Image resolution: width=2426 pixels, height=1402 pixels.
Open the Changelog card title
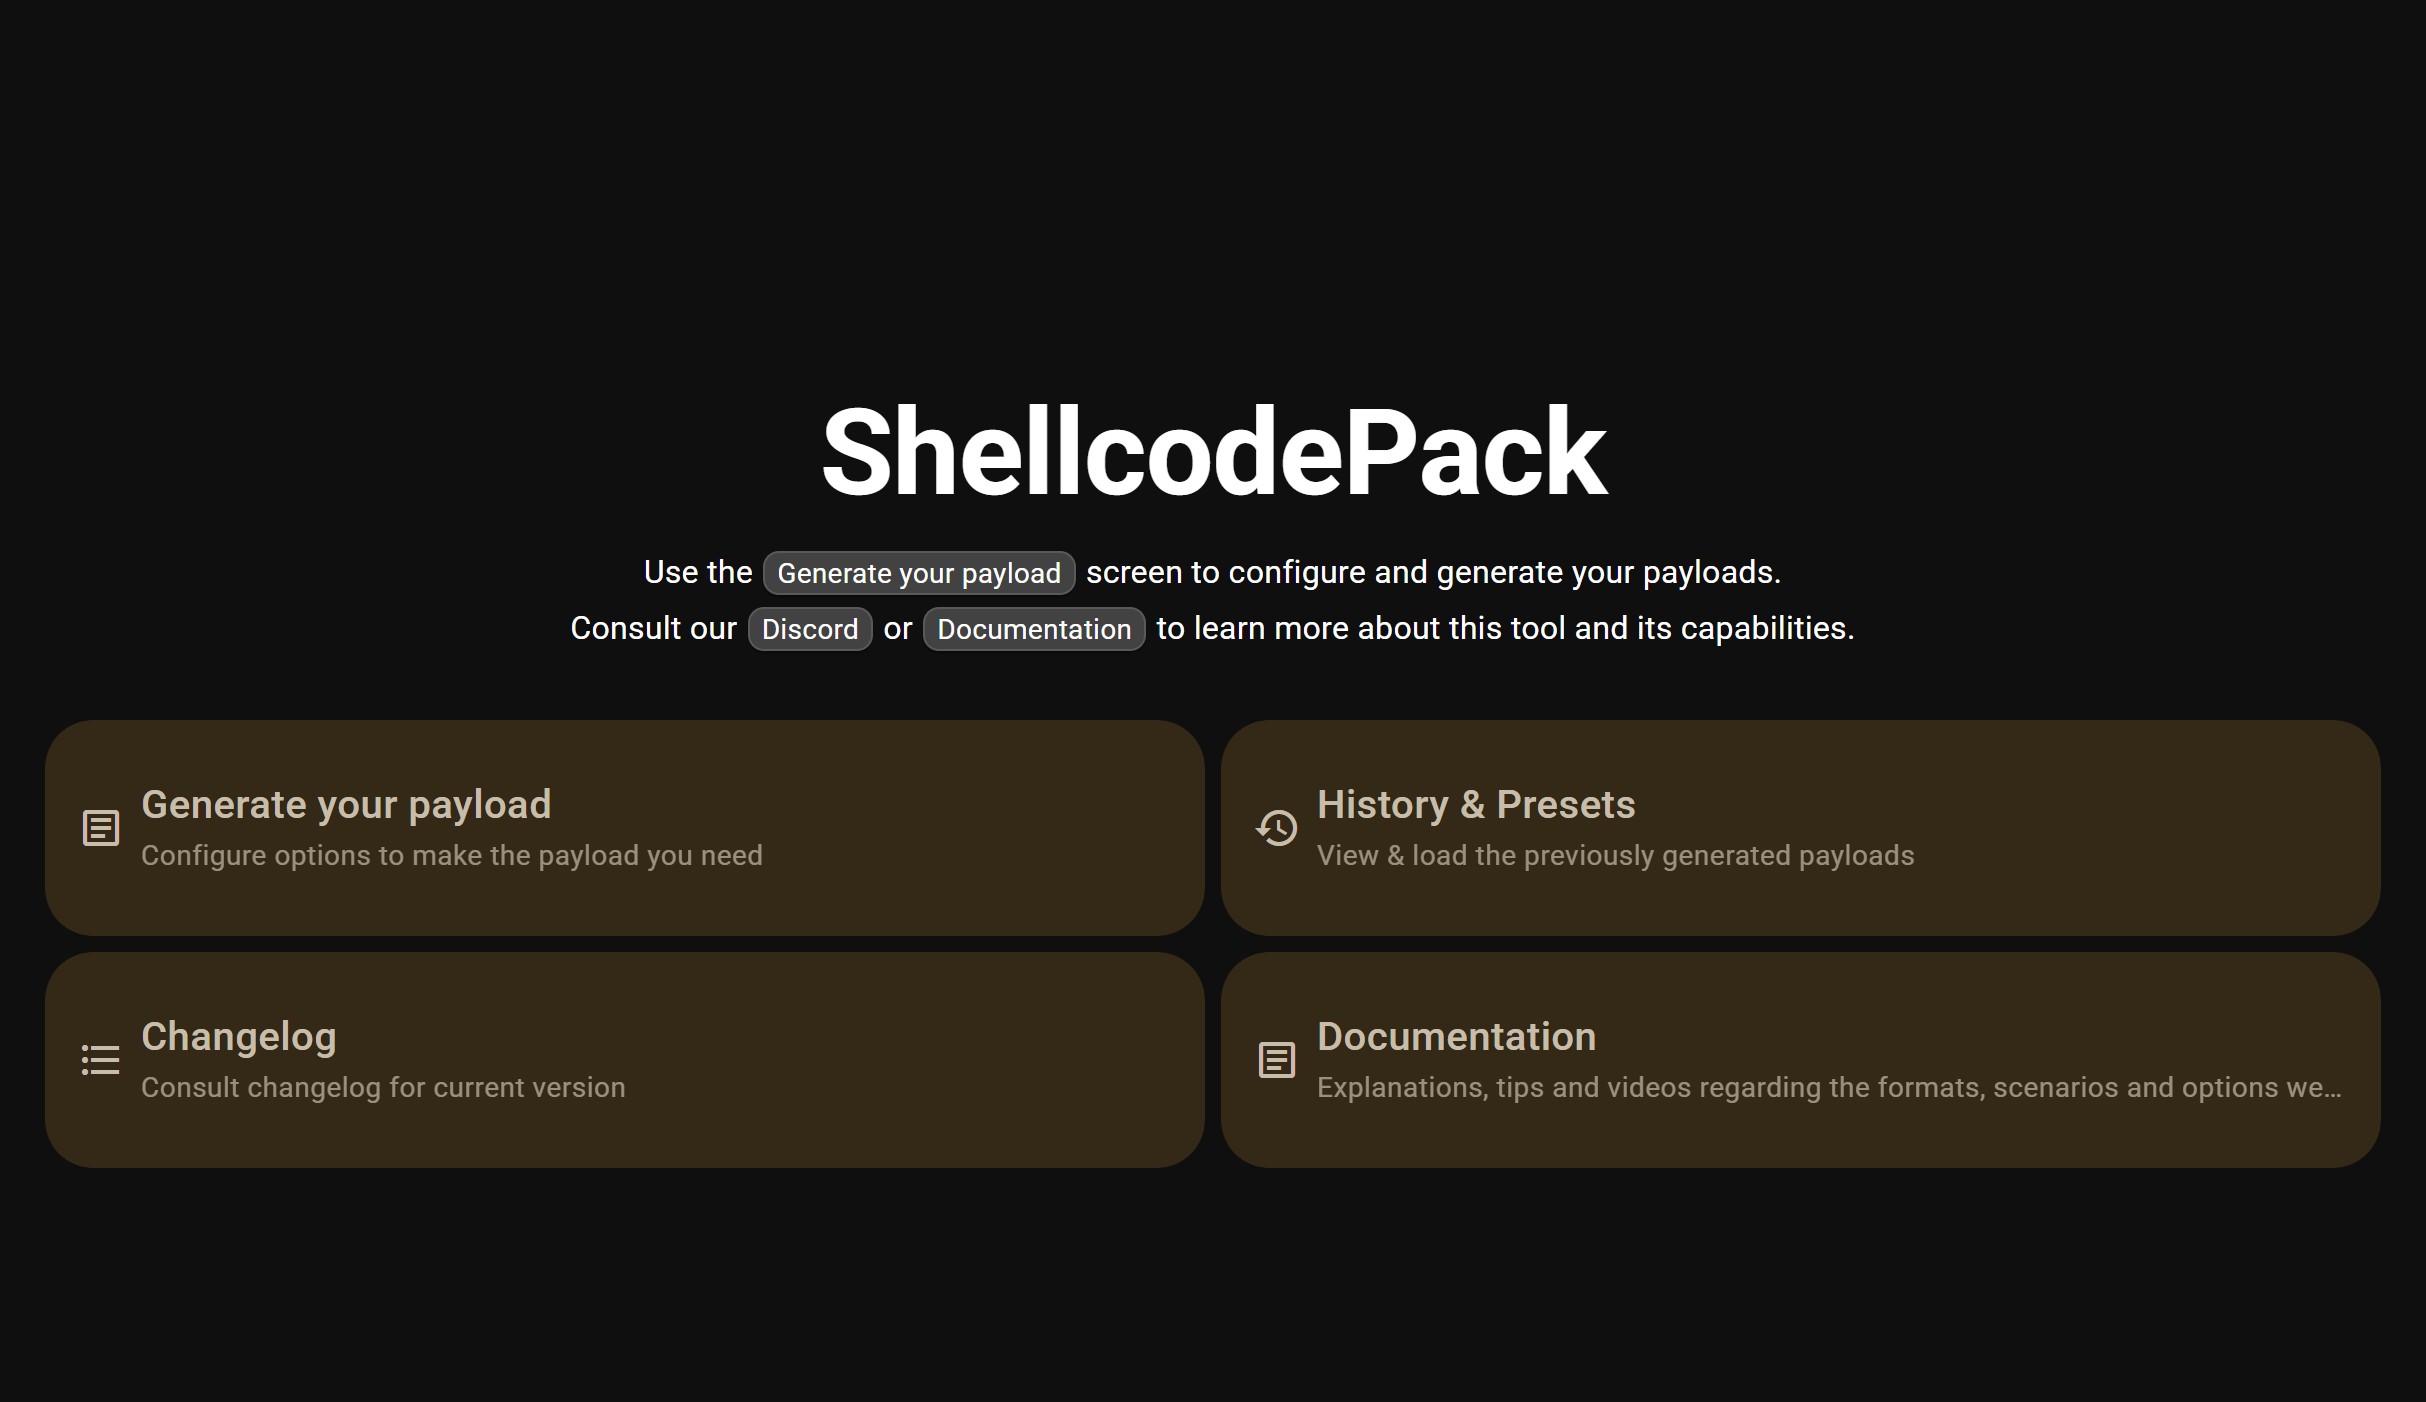[238, 1037]
